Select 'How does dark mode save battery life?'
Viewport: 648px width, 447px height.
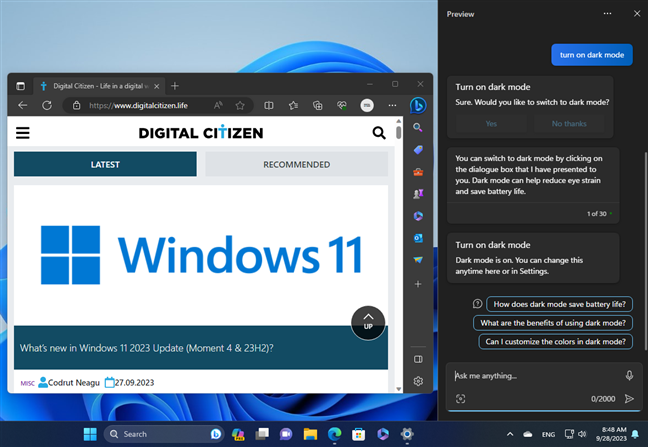coord(560,304)
